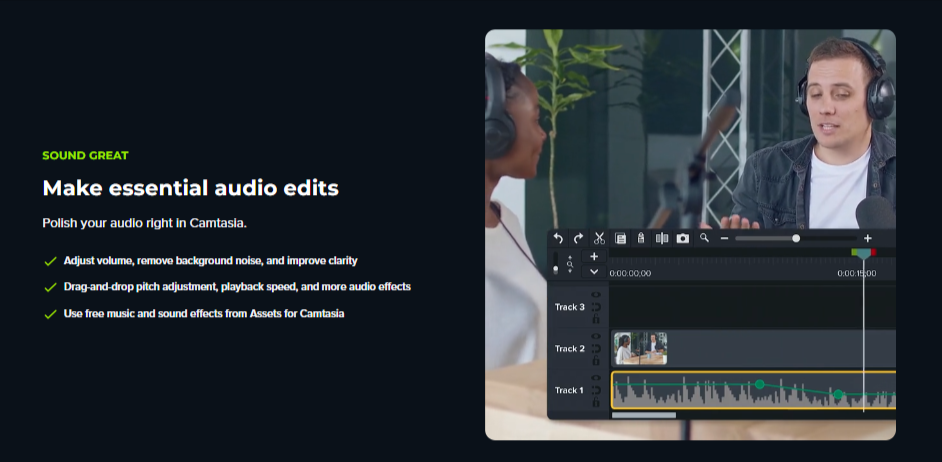The height and width of the screenshot is (462, 942).
Task: Click the red out-point marker on playhead
Action: (x=874, y=252)
